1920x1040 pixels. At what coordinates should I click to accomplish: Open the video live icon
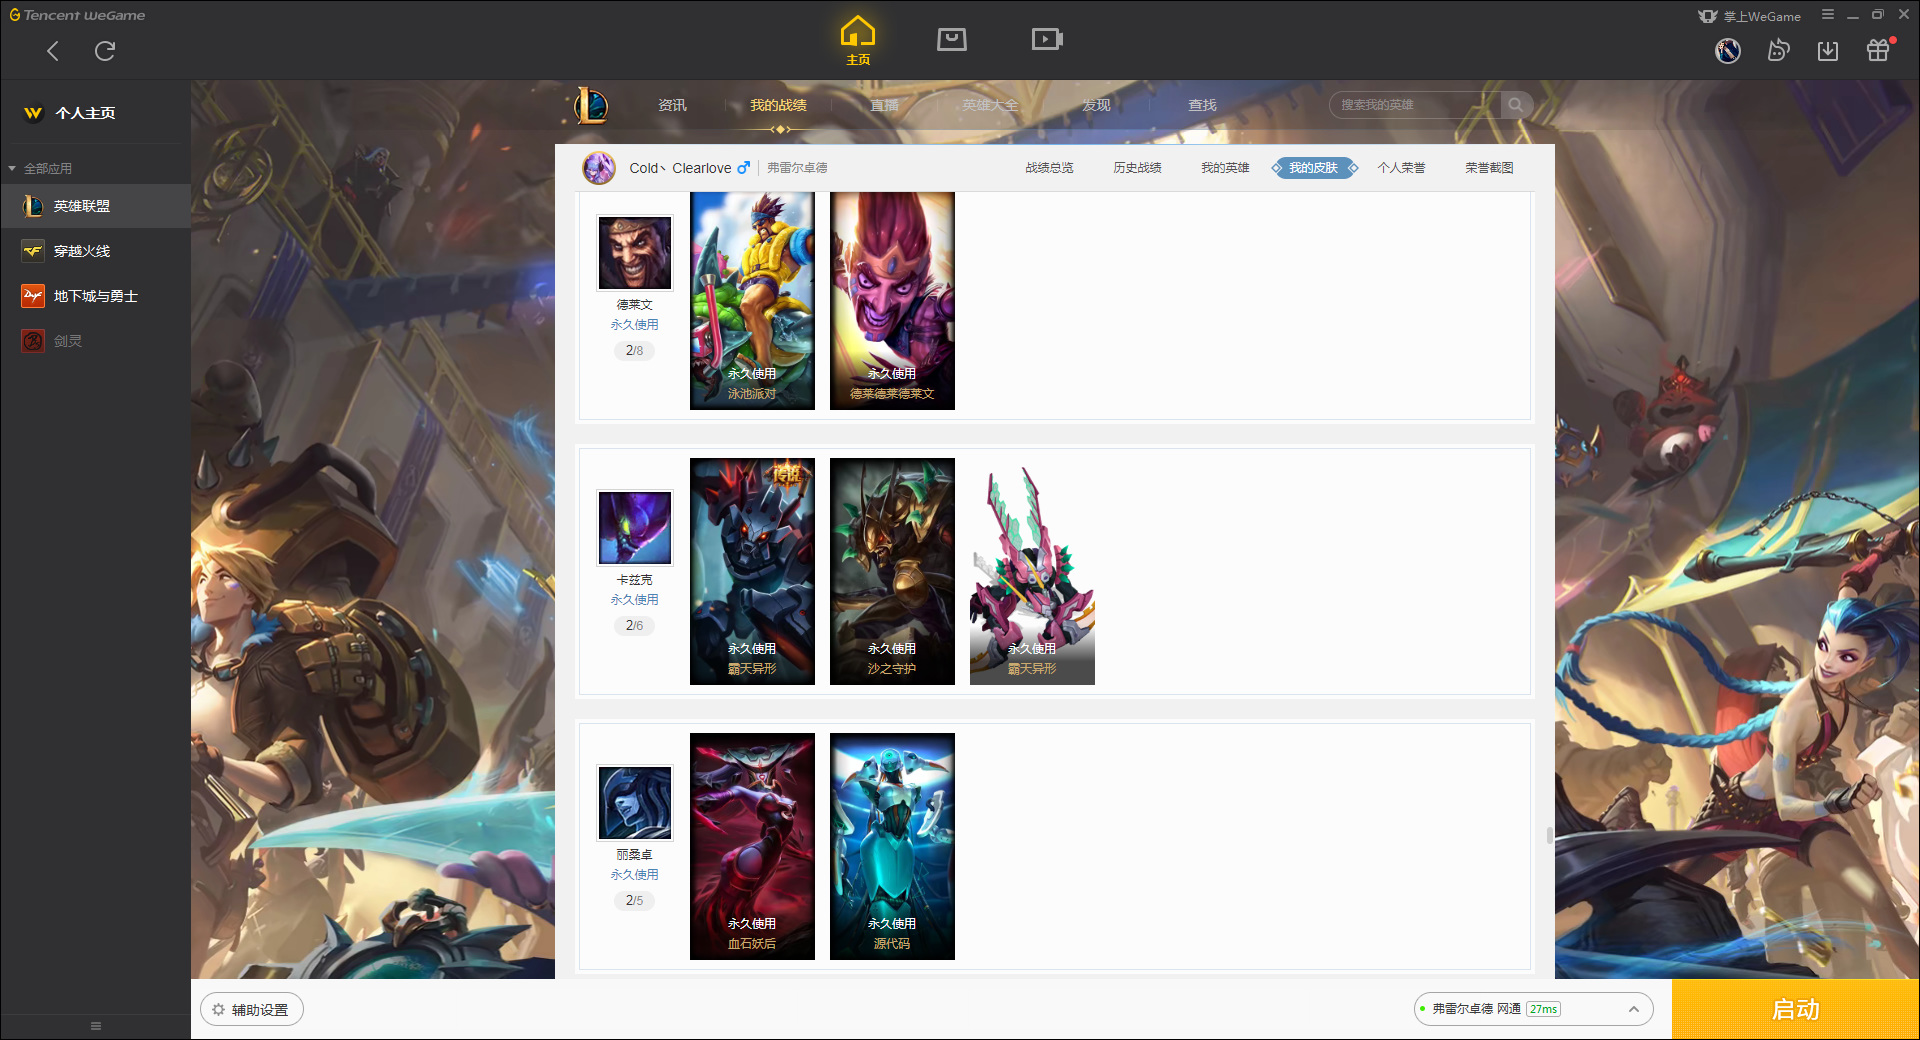pos(1047,39)
